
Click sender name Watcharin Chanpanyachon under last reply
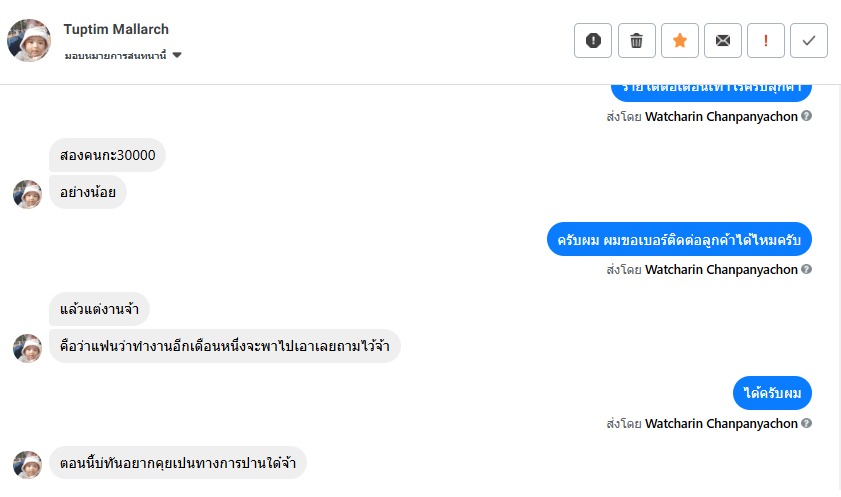(721, 423)
